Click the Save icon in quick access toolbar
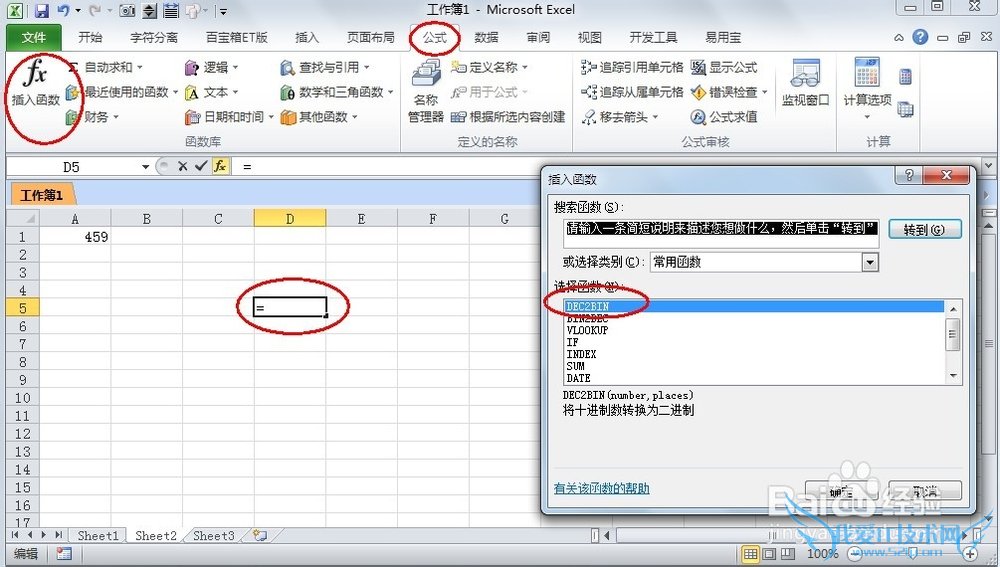 [x=42, y=10]
